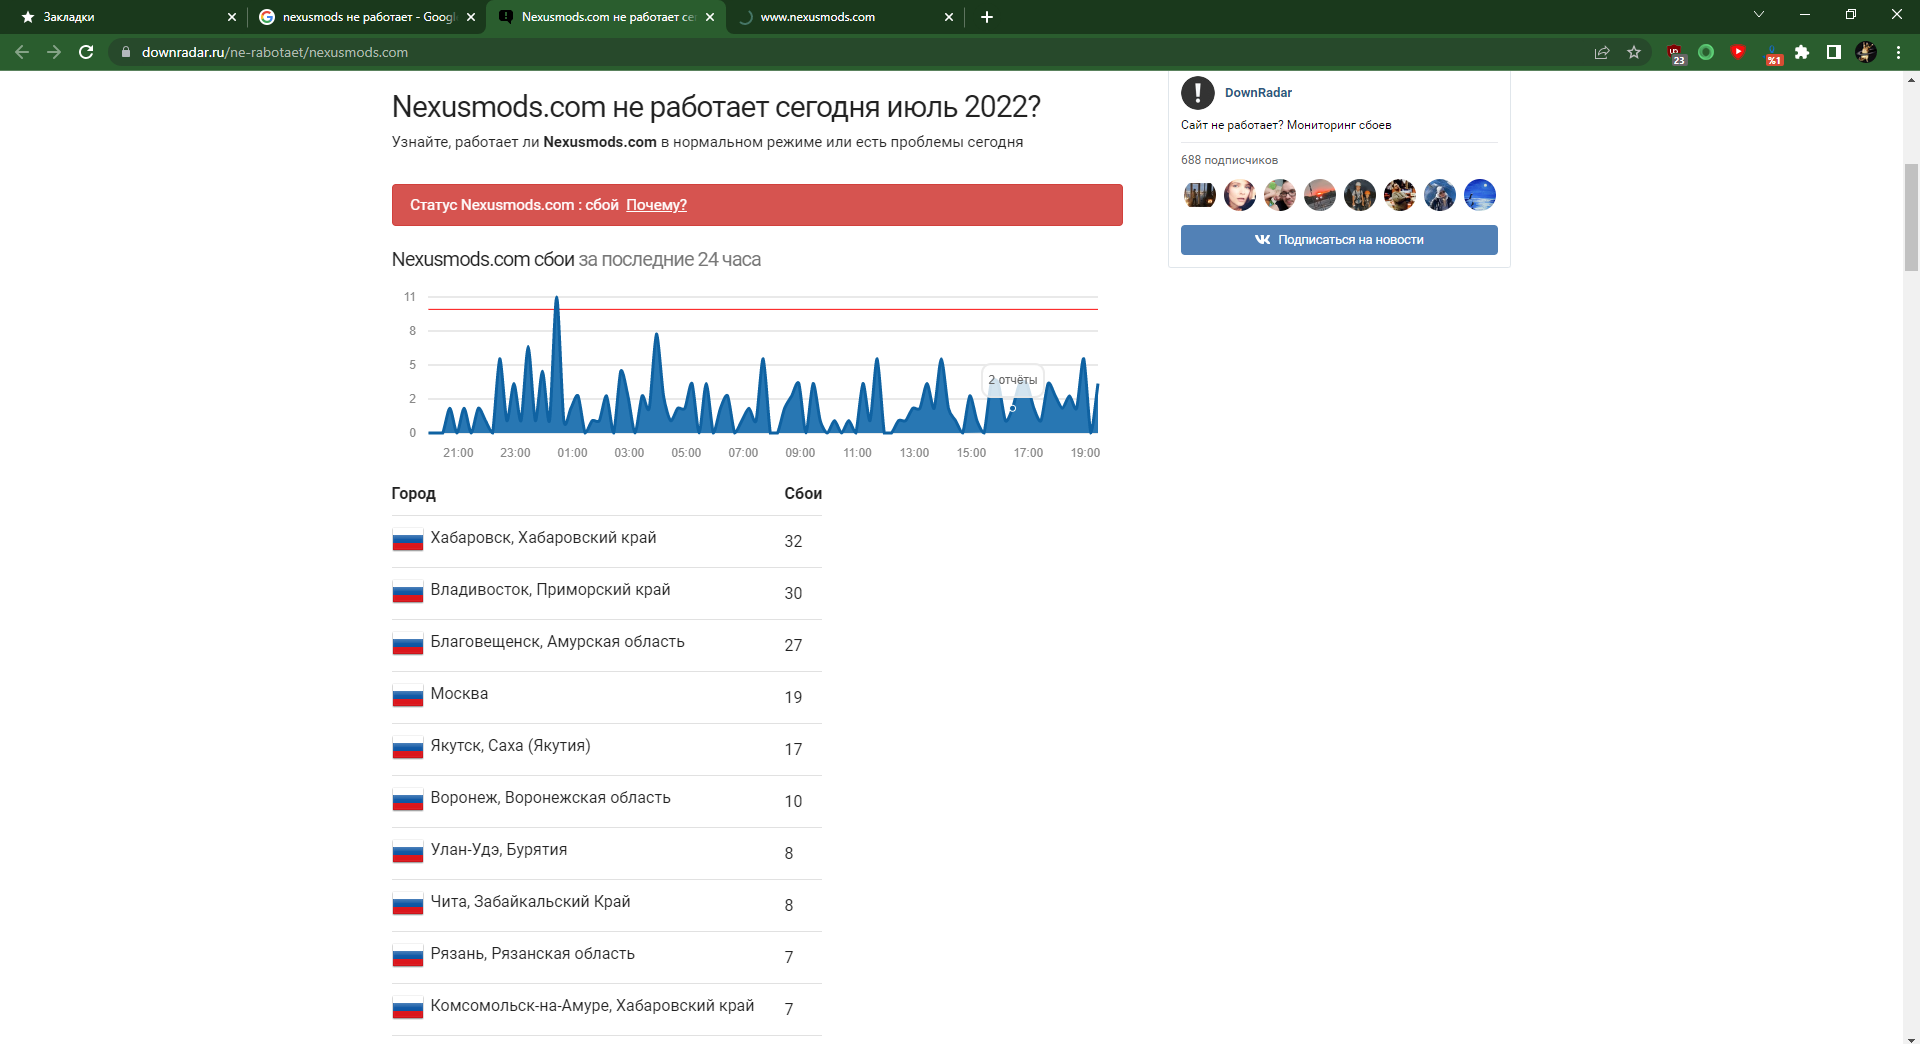The width and height of the screenshot is (1920, 1044).
Task: Open a new browser tab
Action: click(x=987, y=17)
